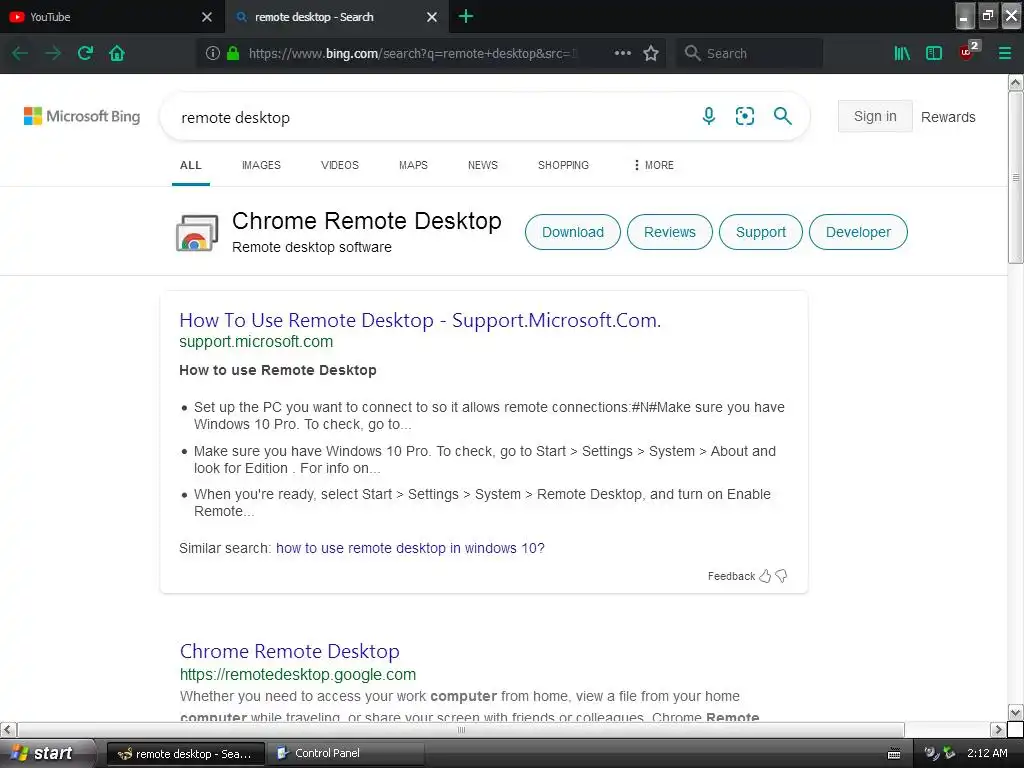Image resolution: width=1024 pixels, height=768 pixels.
Task: Click in the Bing search query box
Action: [431, 117]
